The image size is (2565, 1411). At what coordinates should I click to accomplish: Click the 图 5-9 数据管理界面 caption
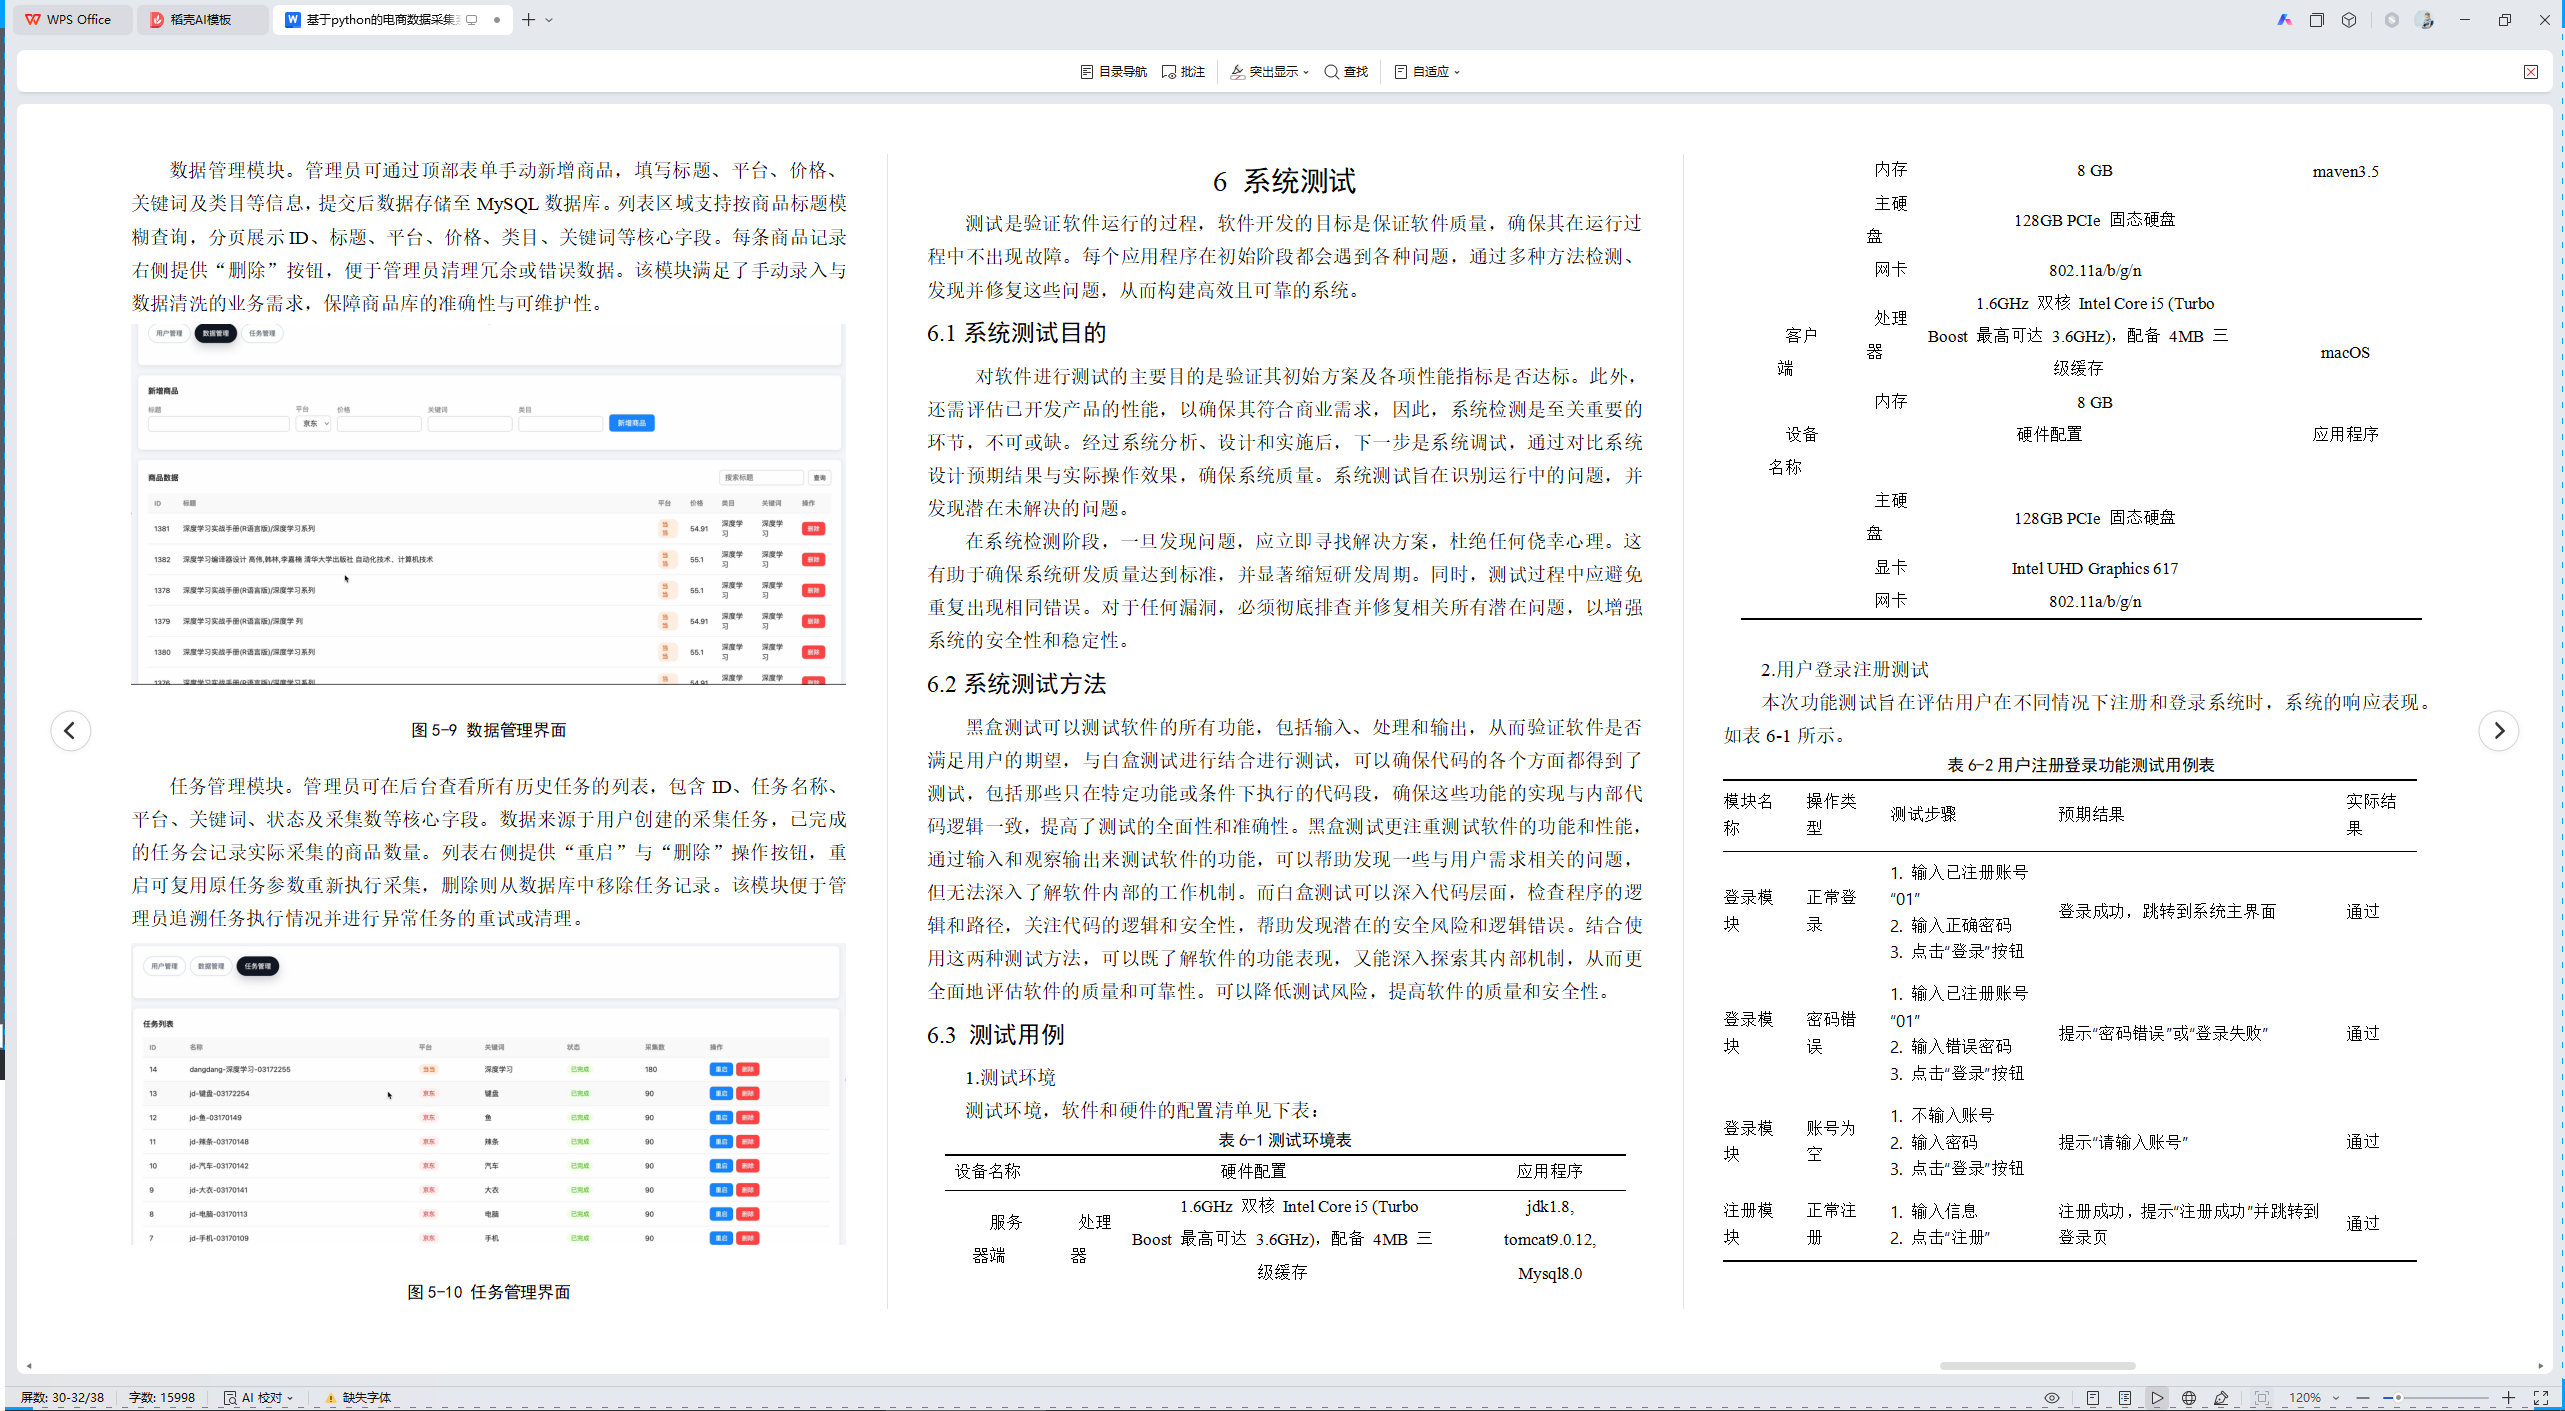488,730
